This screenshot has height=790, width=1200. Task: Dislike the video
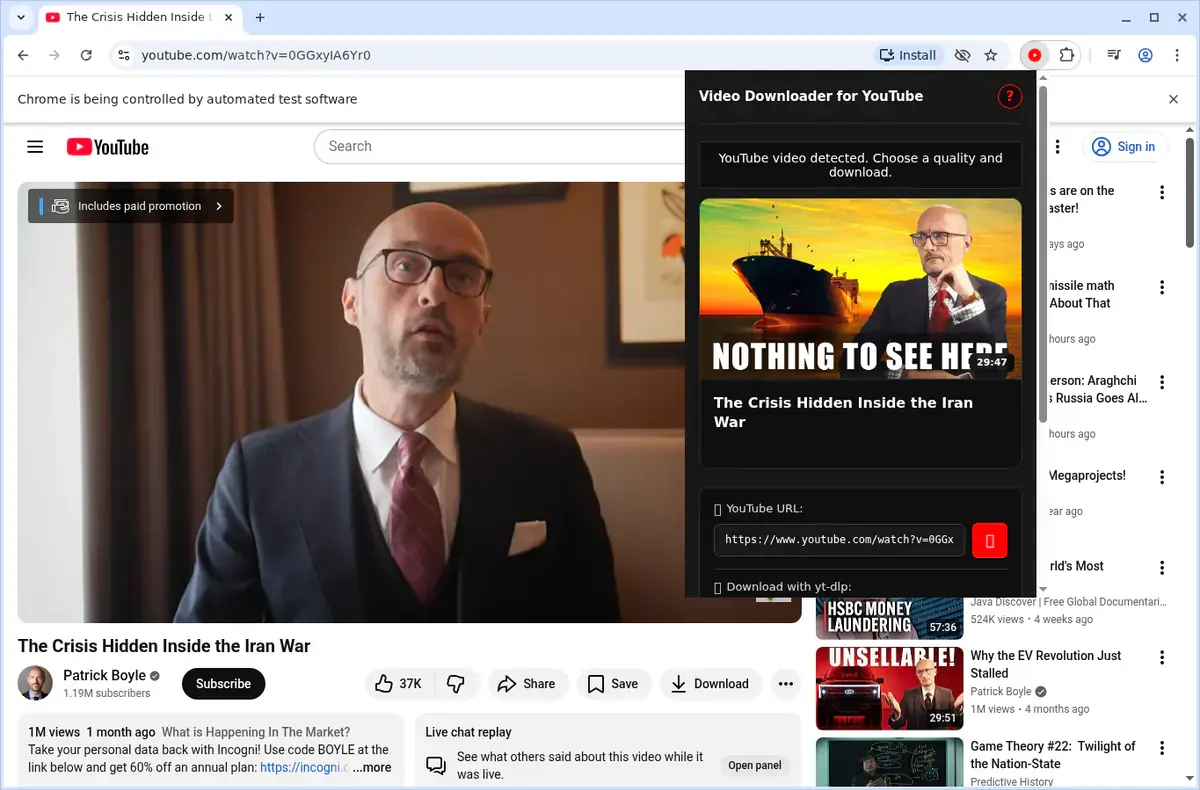pos(456,684)
